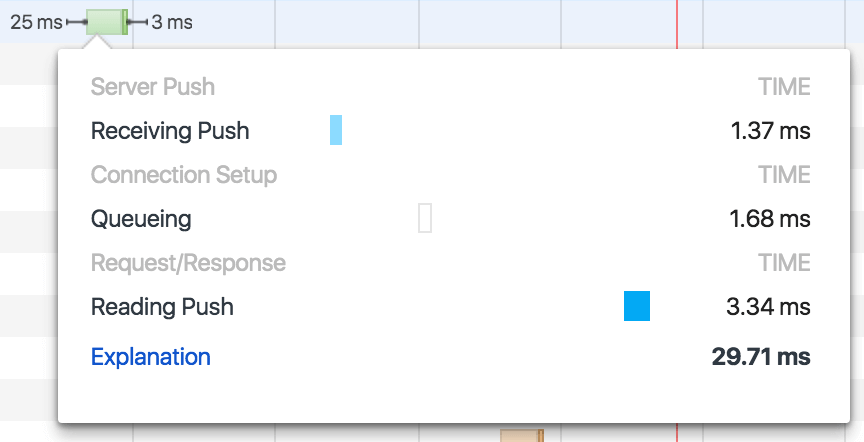Click the Explanation link

tap(150, 357)
